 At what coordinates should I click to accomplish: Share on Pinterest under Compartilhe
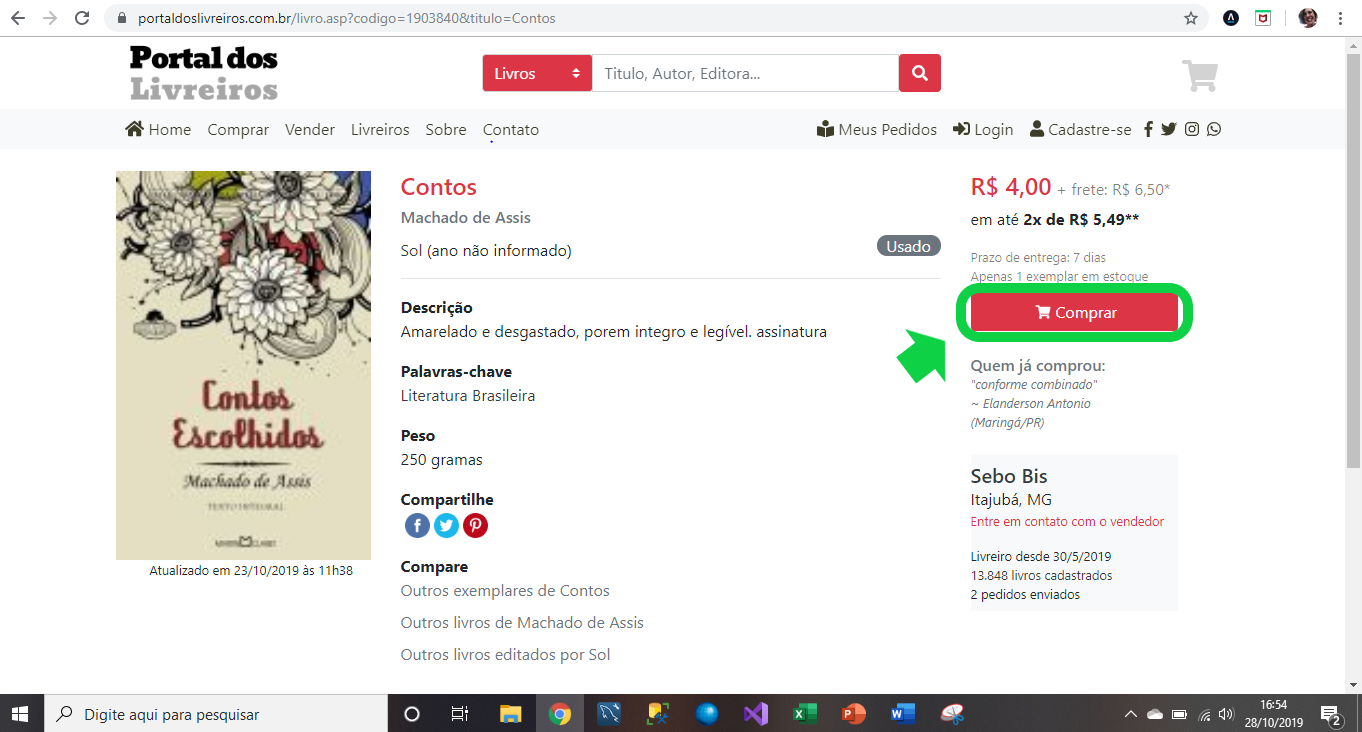(x=475, y=525)
